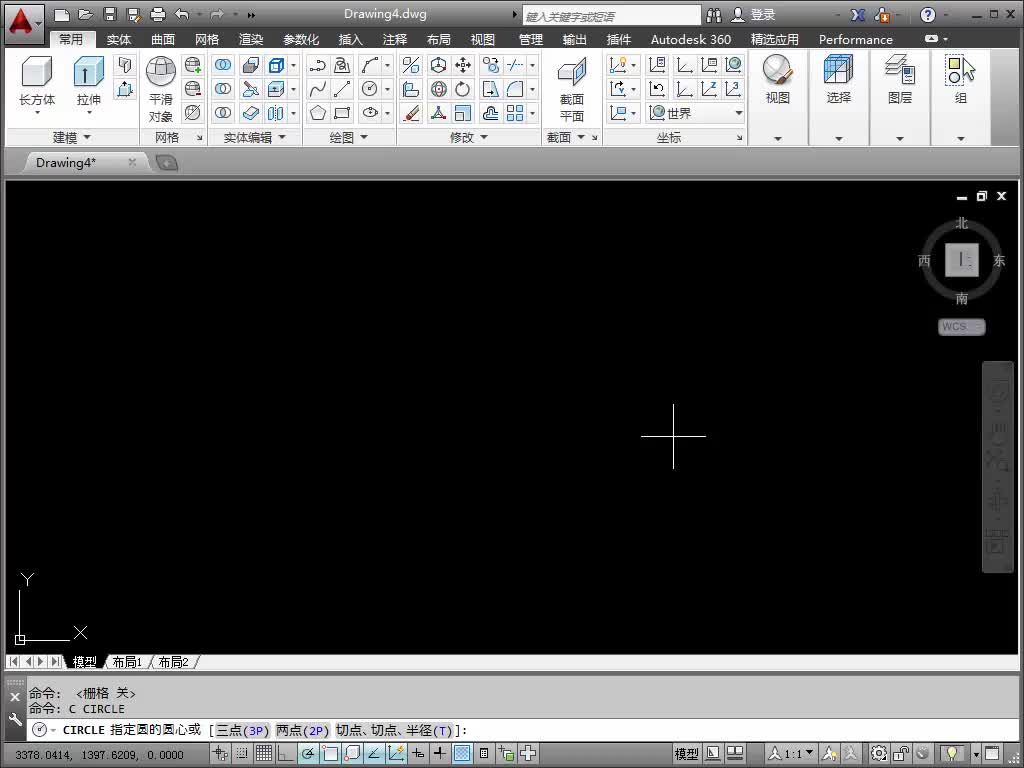Viewport: 1024px width, 768px height.
Task: Click the Selection (选择) panel cube icon
Action: click(x=839, y=71)
